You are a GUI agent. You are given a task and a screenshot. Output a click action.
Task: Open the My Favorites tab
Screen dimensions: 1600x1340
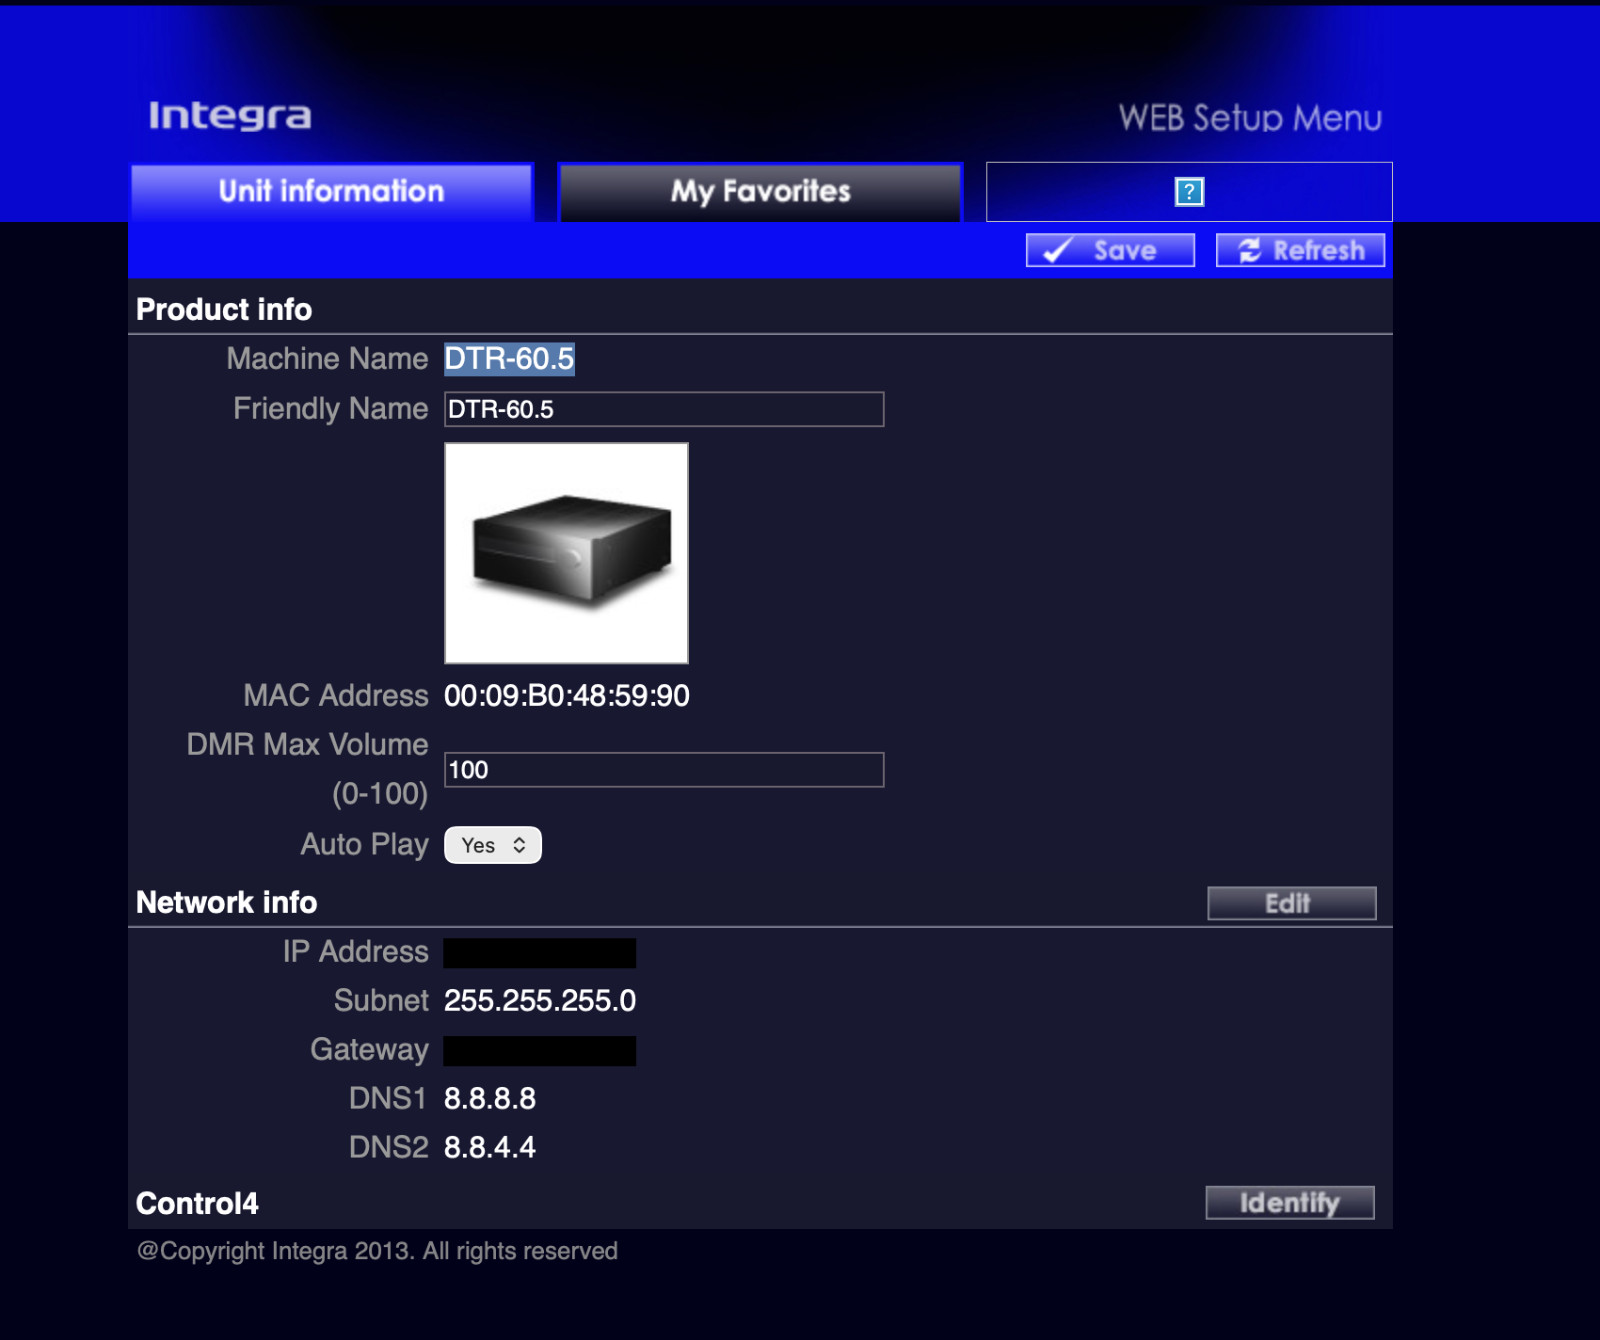[x=760, y=192]
